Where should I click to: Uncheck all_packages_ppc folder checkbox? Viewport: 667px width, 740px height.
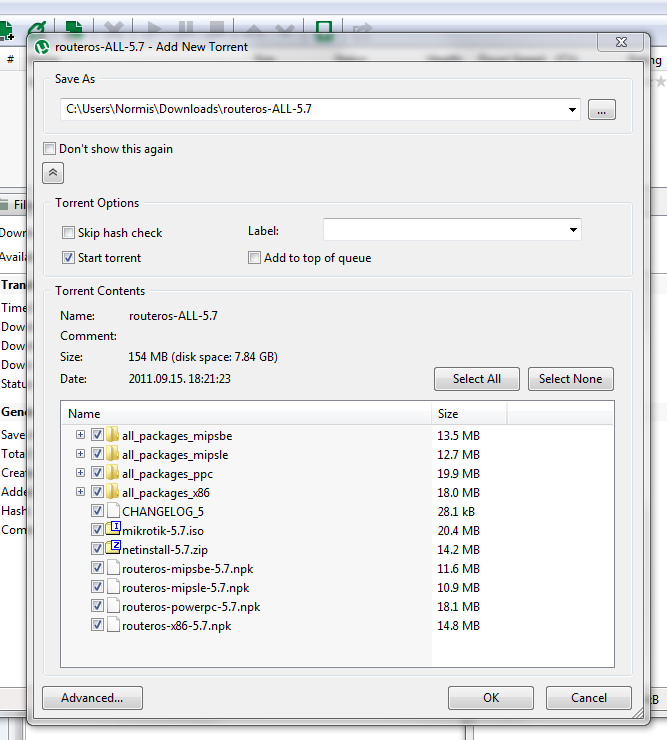[97, 472]
